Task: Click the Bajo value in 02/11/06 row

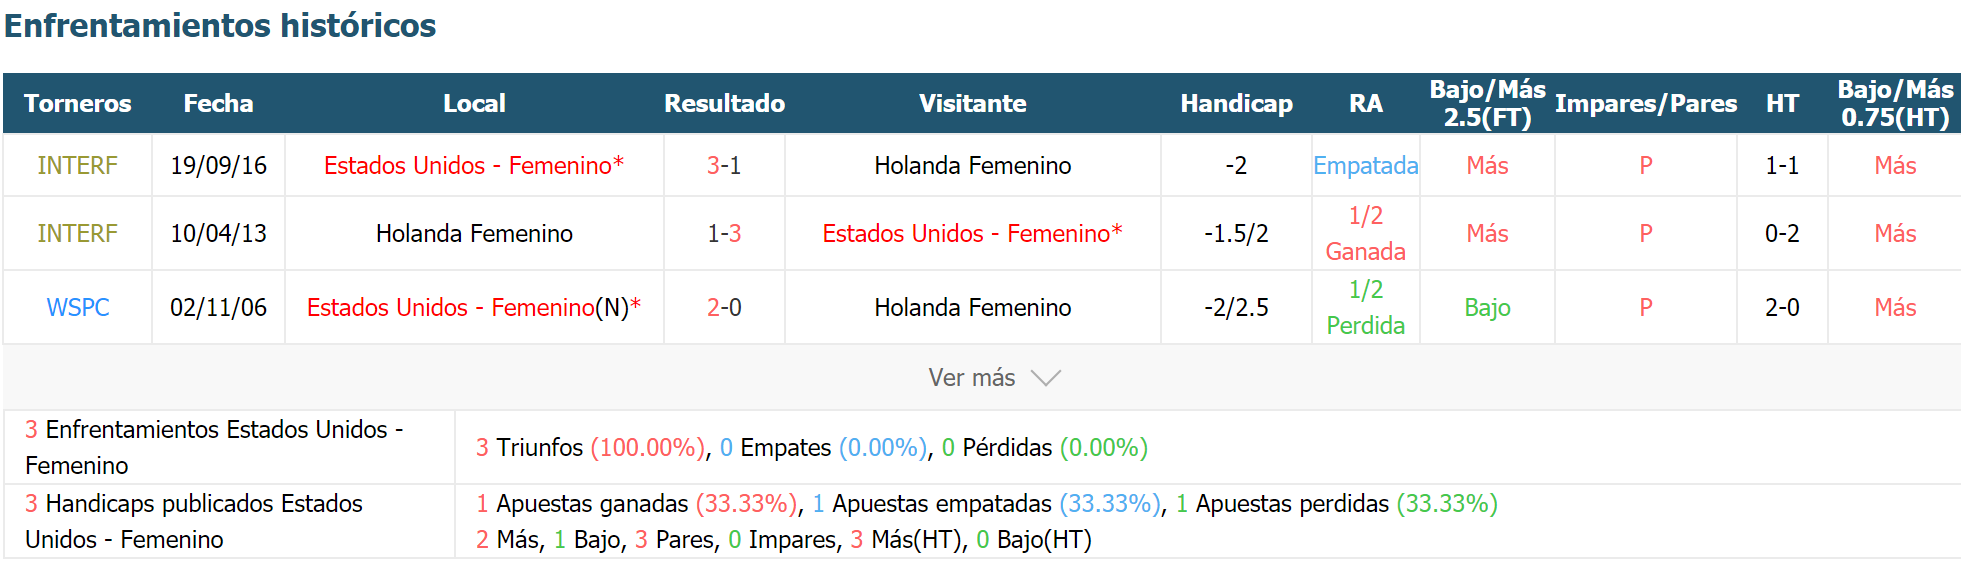Action: [1487, 307]
